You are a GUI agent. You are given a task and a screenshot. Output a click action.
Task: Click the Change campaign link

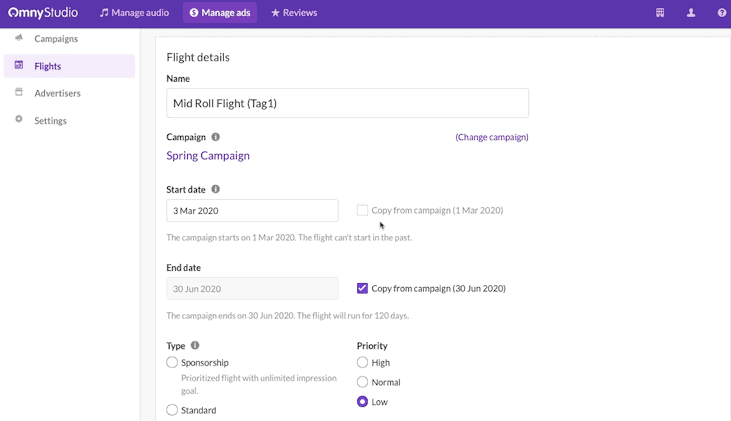click(x=491, y=137)
